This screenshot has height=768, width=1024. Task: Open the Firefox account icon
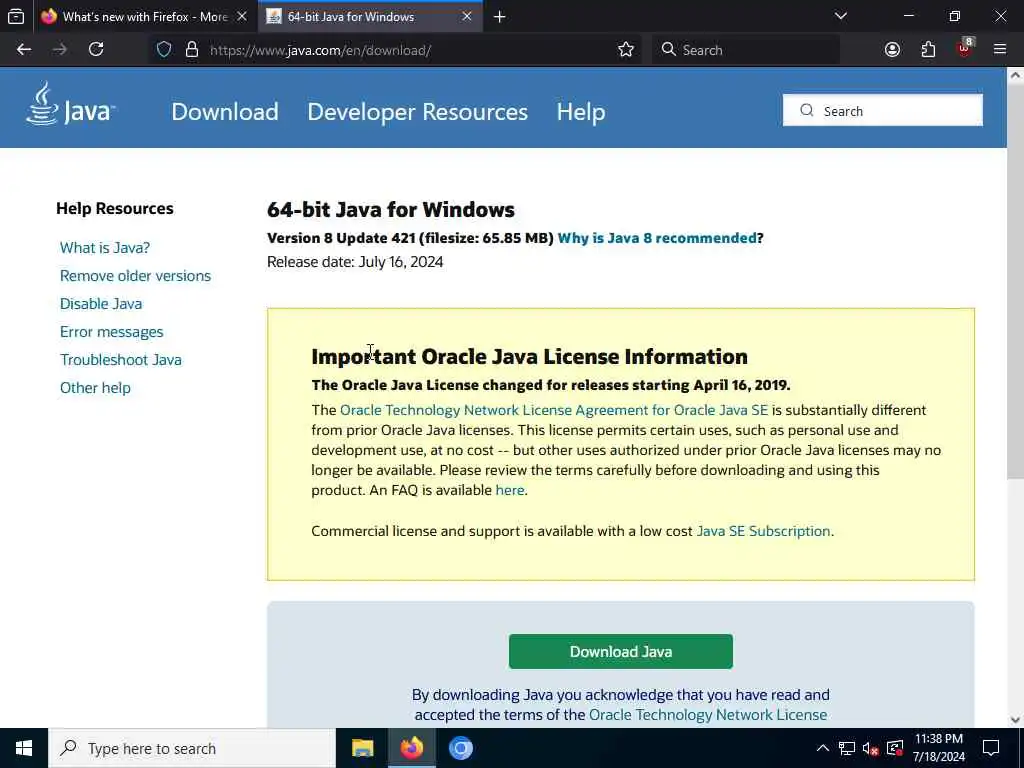tap(892, 50)
